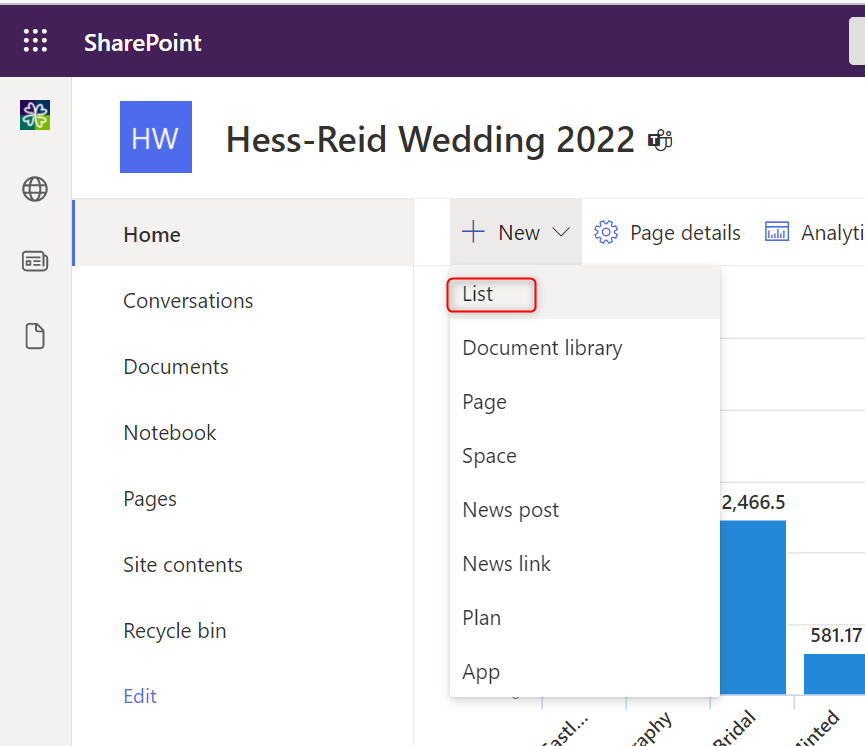Click the SharePoint header title

click(x=142, y=42)
